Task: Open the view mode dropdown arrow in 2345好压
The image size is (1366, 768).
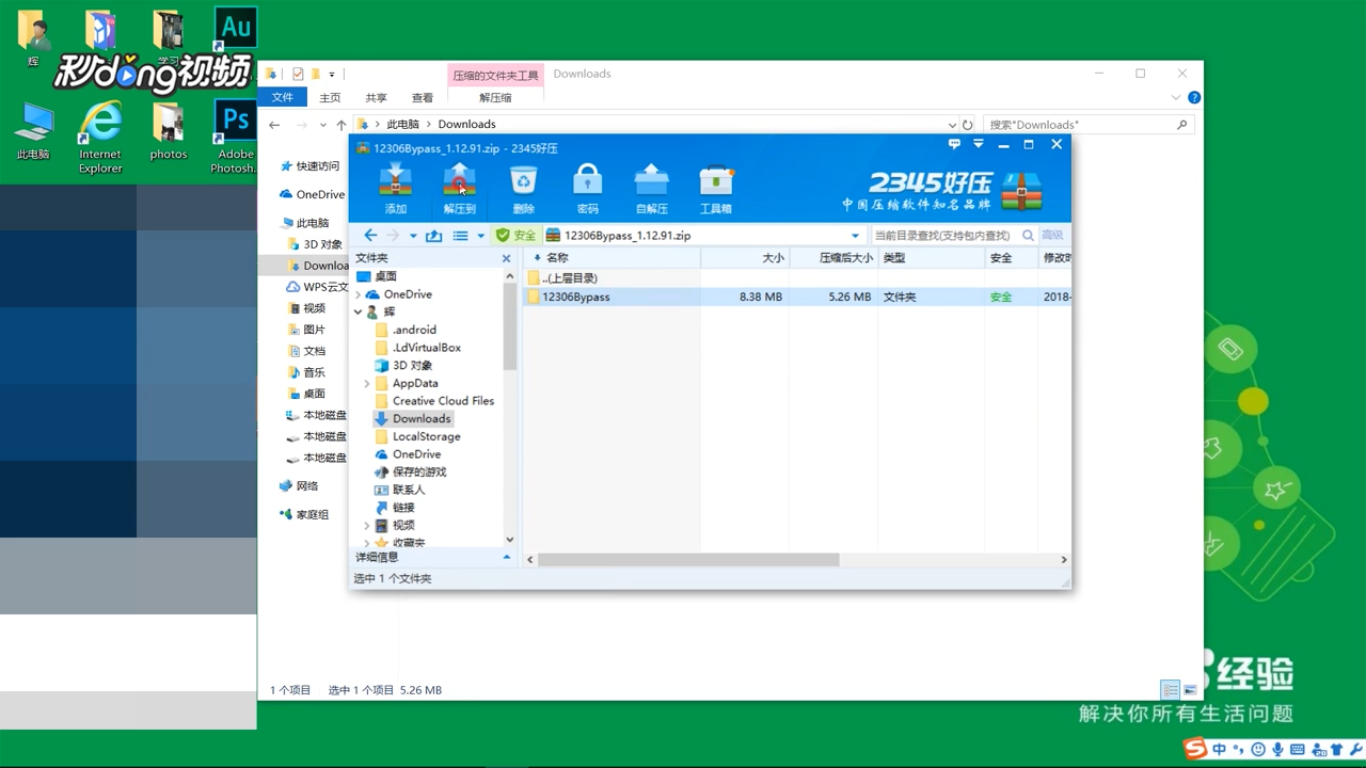Action: 480,236
